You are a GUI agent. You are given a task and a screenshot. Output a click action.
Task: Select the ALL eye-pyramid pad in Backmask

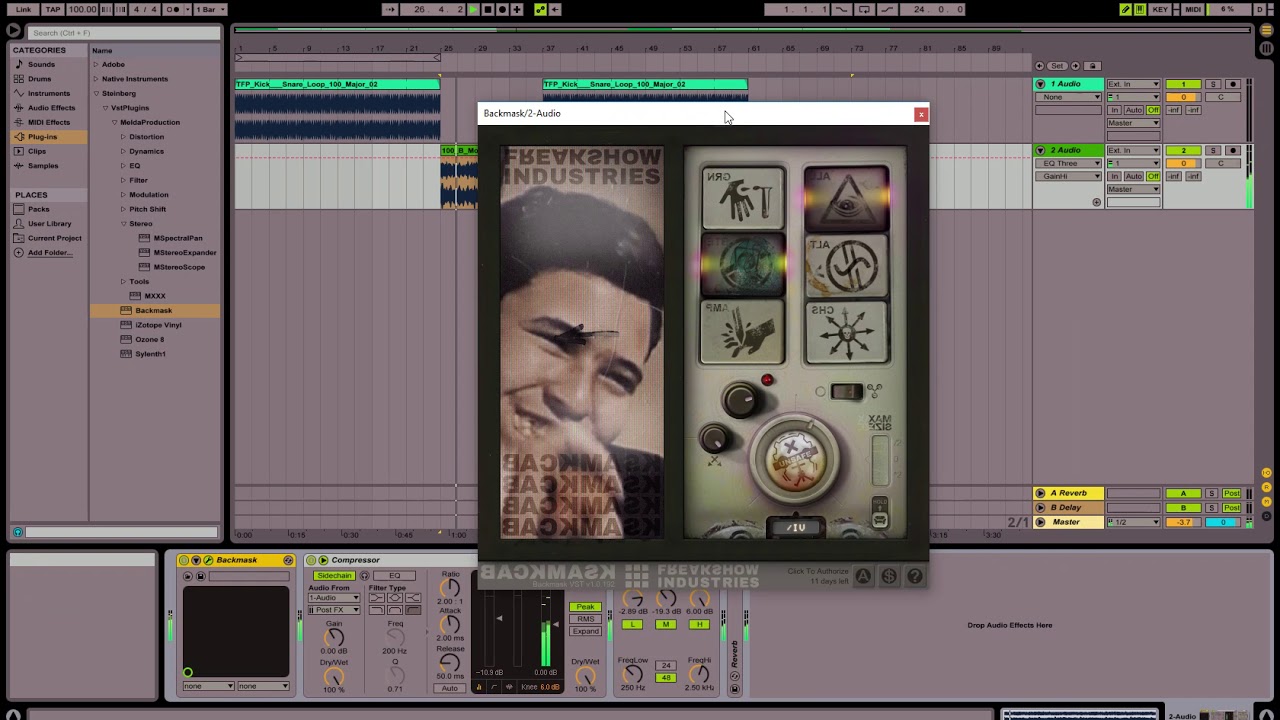click(846, 198)
